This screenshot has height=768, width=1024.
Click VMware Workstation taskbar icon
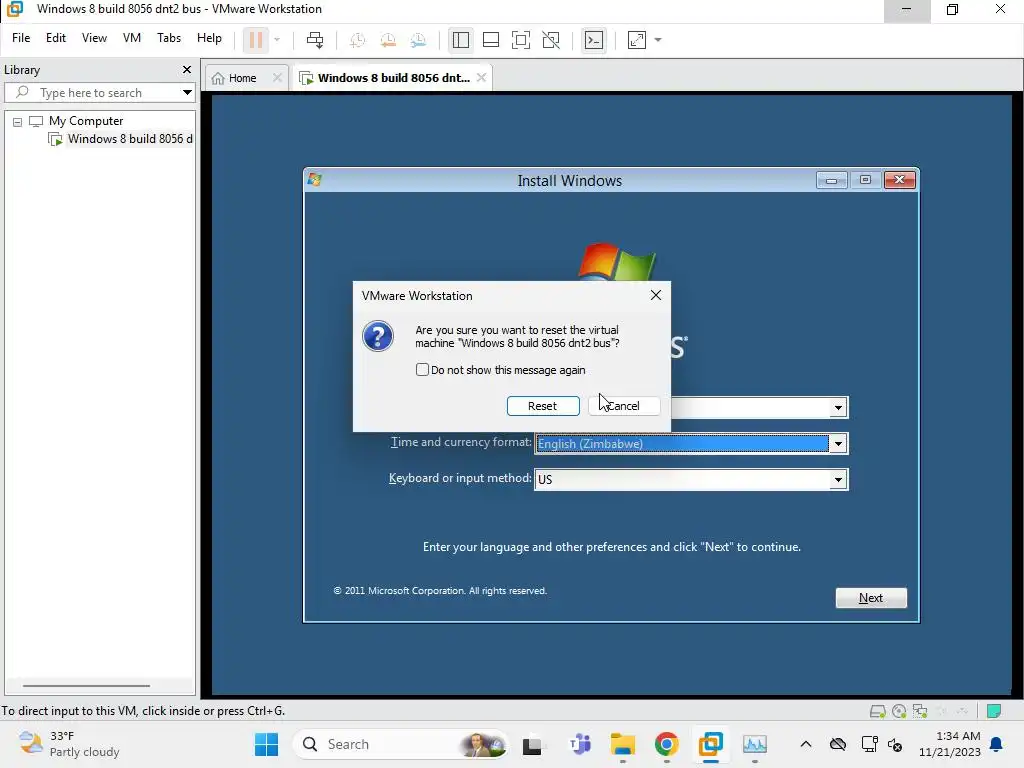click(711, 744)
